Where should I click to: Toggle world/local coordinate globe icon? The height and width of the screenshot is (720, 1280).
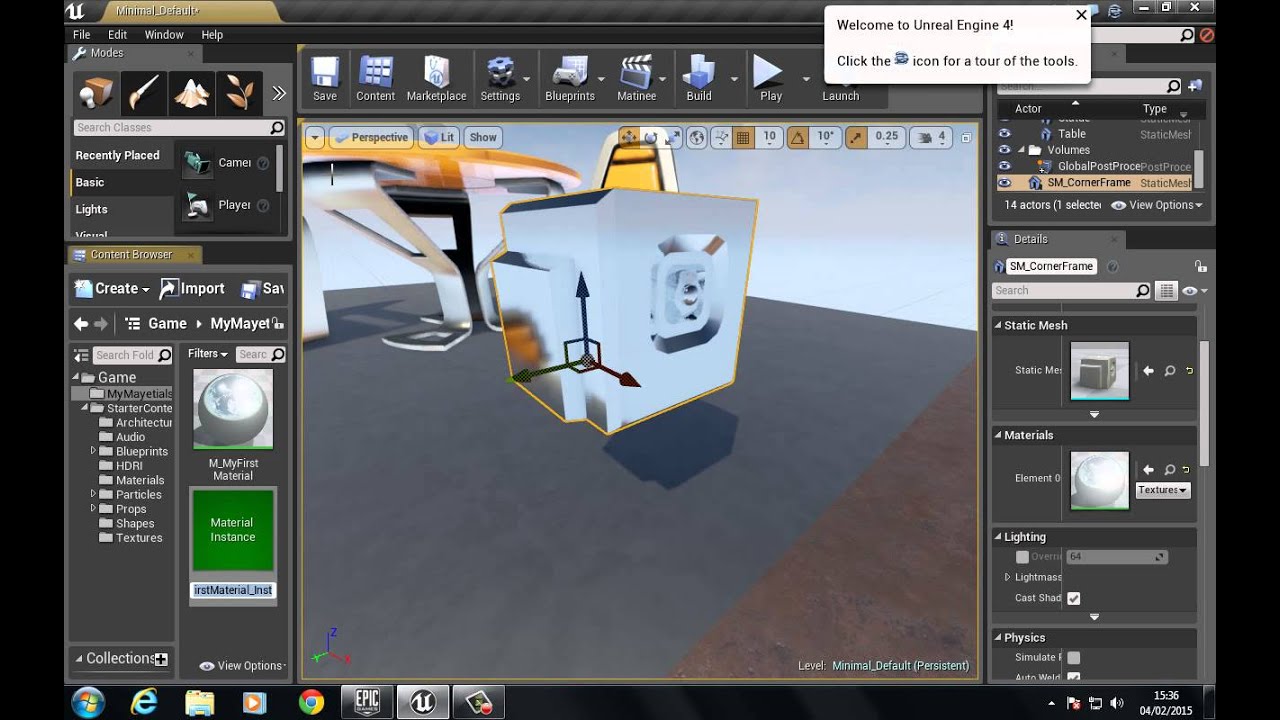coord(697,137)
